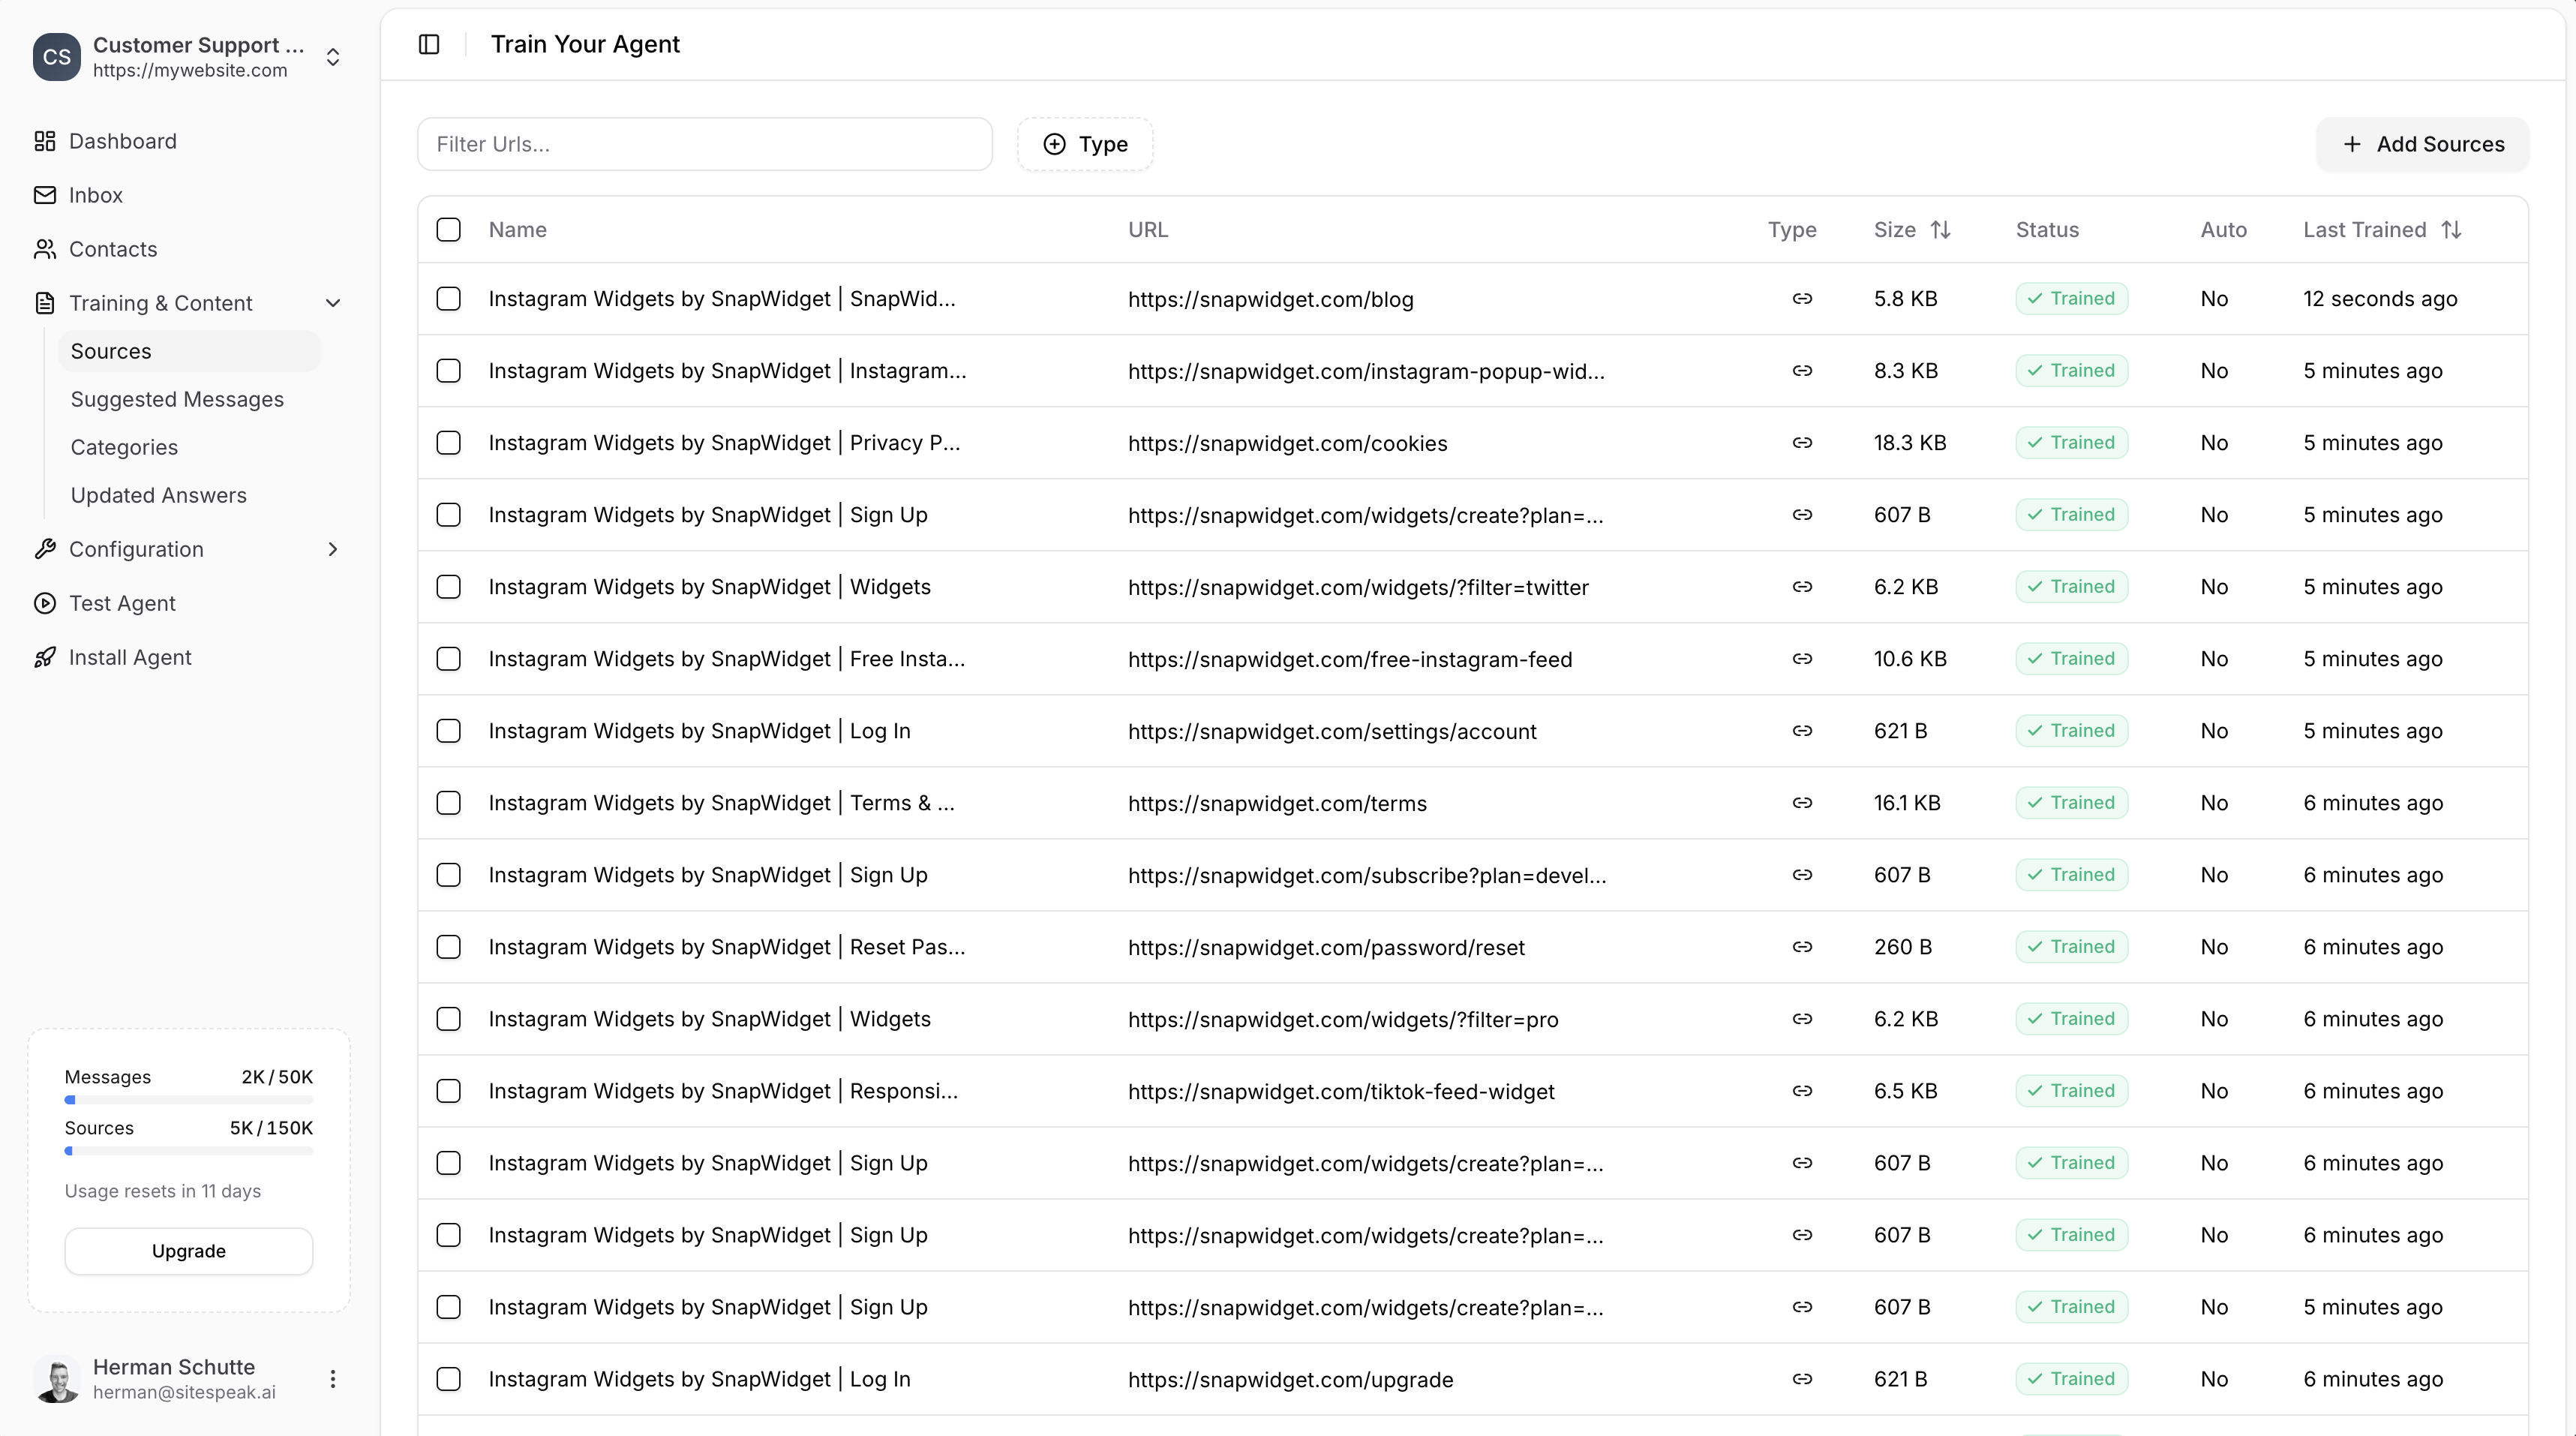Open the Install Agent section

point(130,657)
